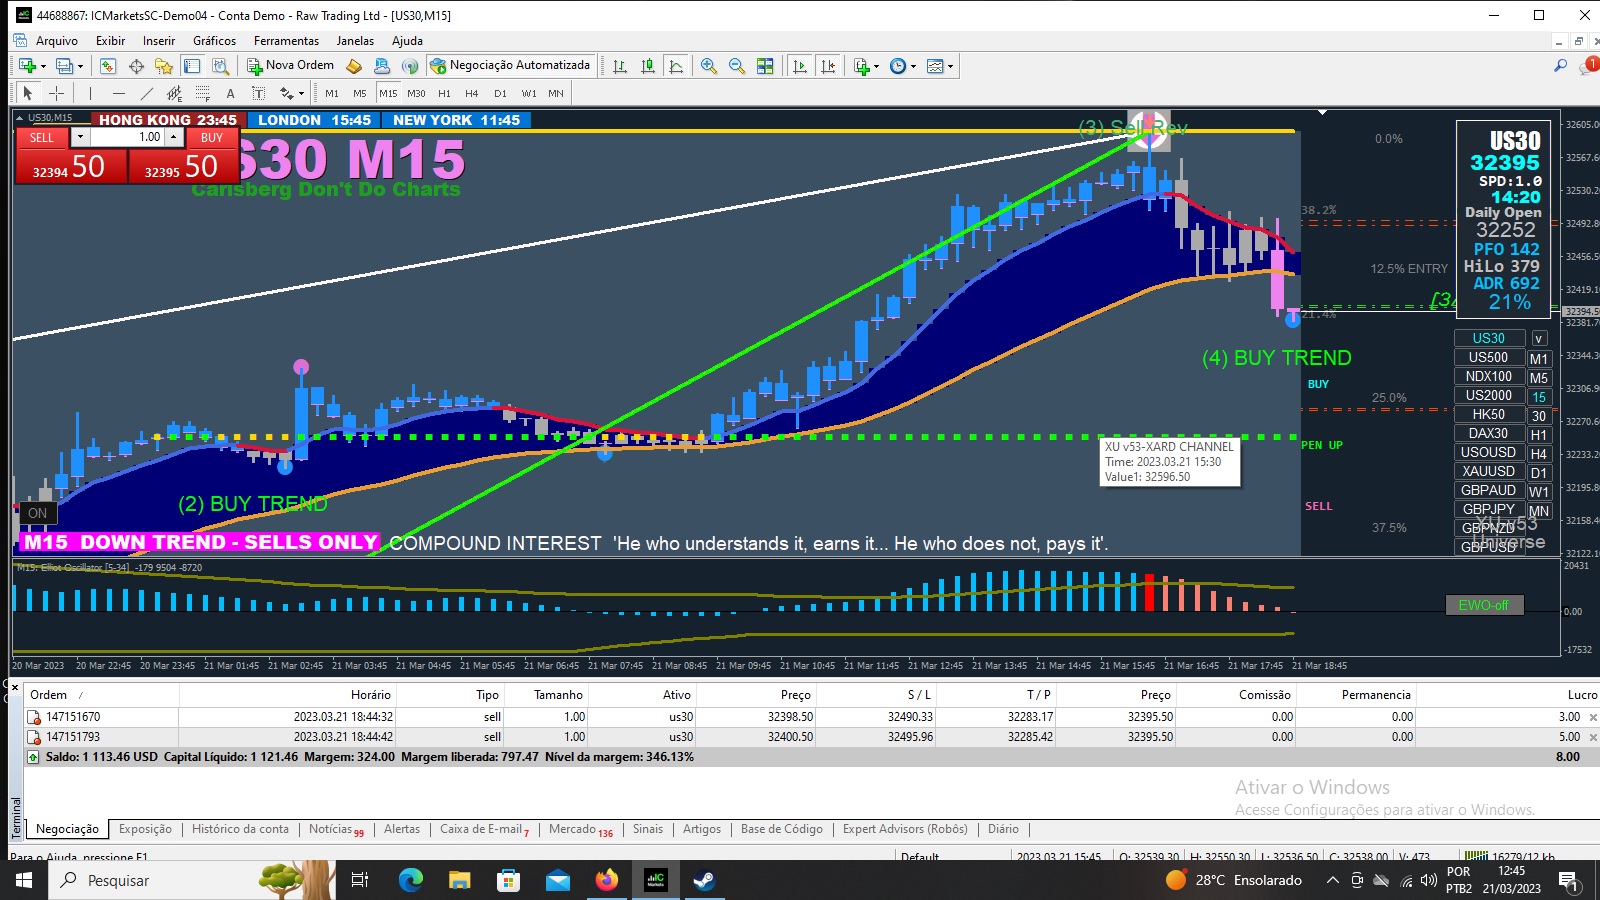This screenshot has width=1600, height=900.
Task: Click the tile windows icon
Action: (x=765, y=66)
